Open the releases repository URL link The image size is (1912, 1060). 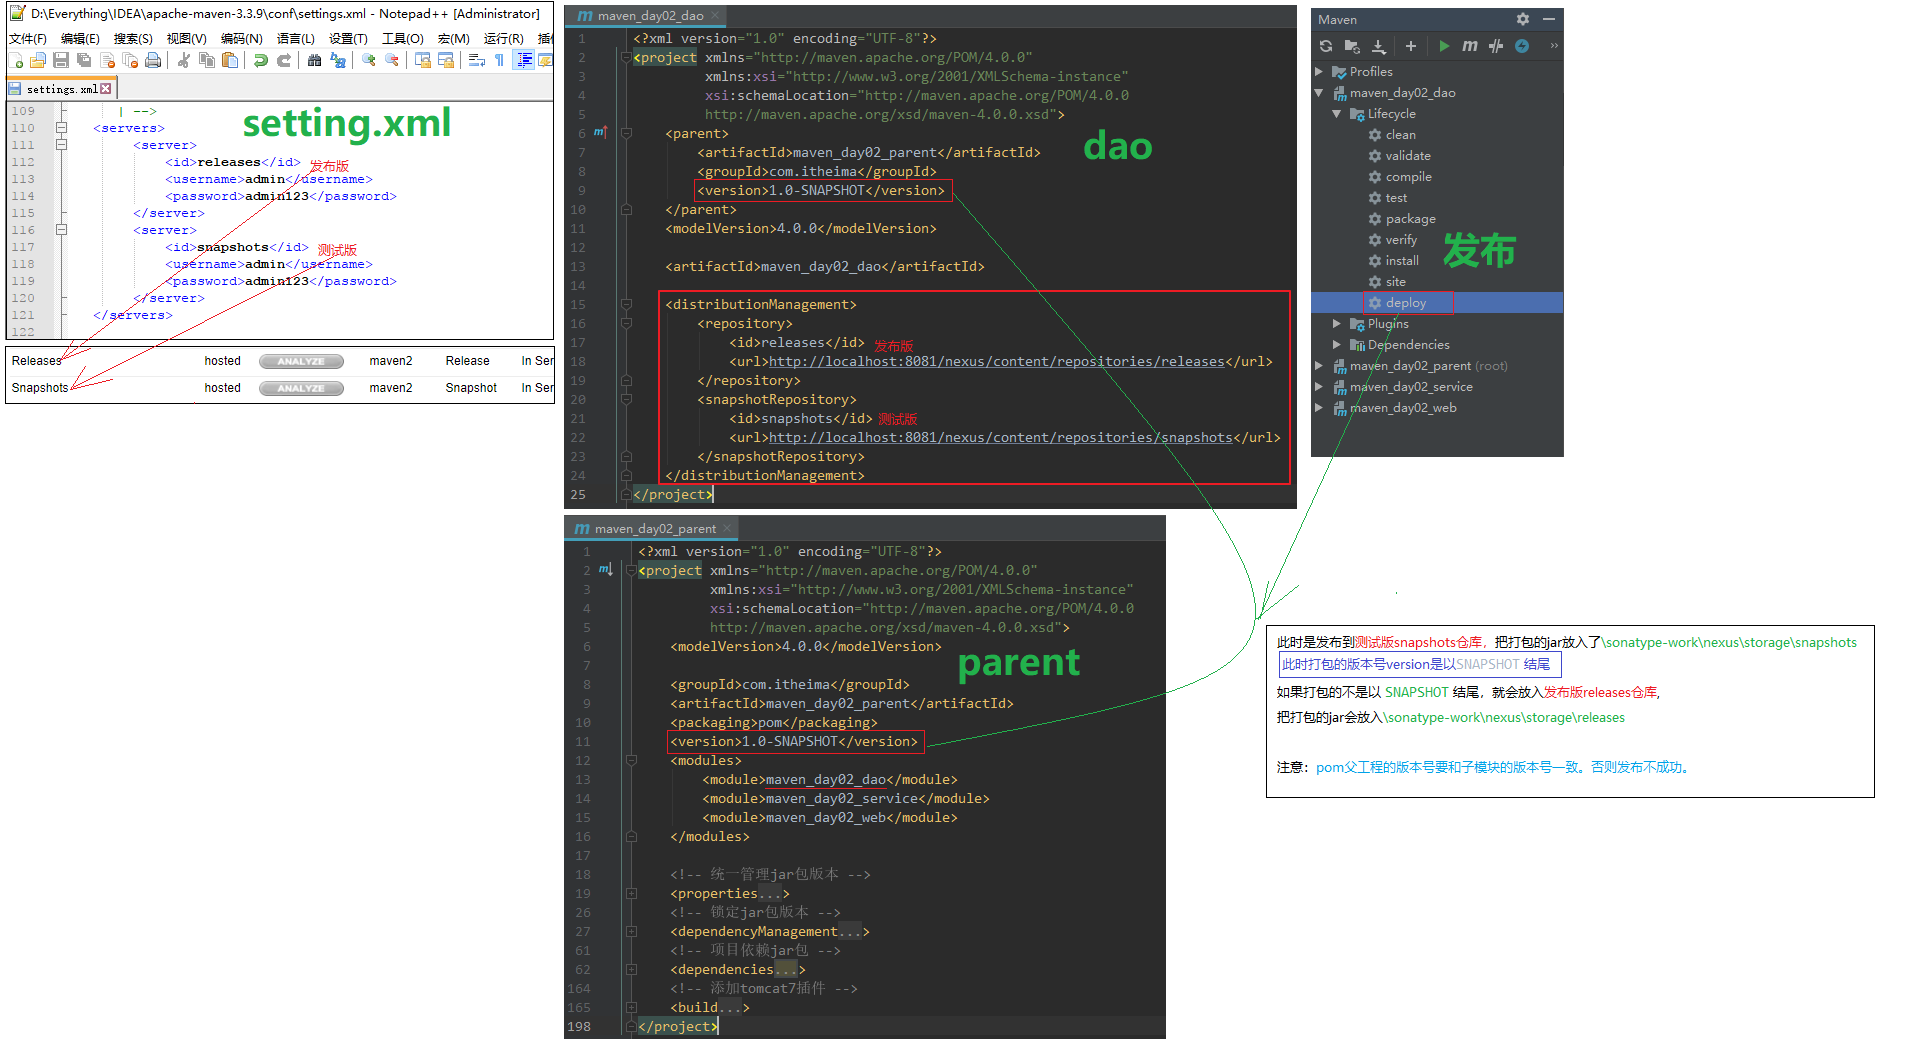coord(996,362)
